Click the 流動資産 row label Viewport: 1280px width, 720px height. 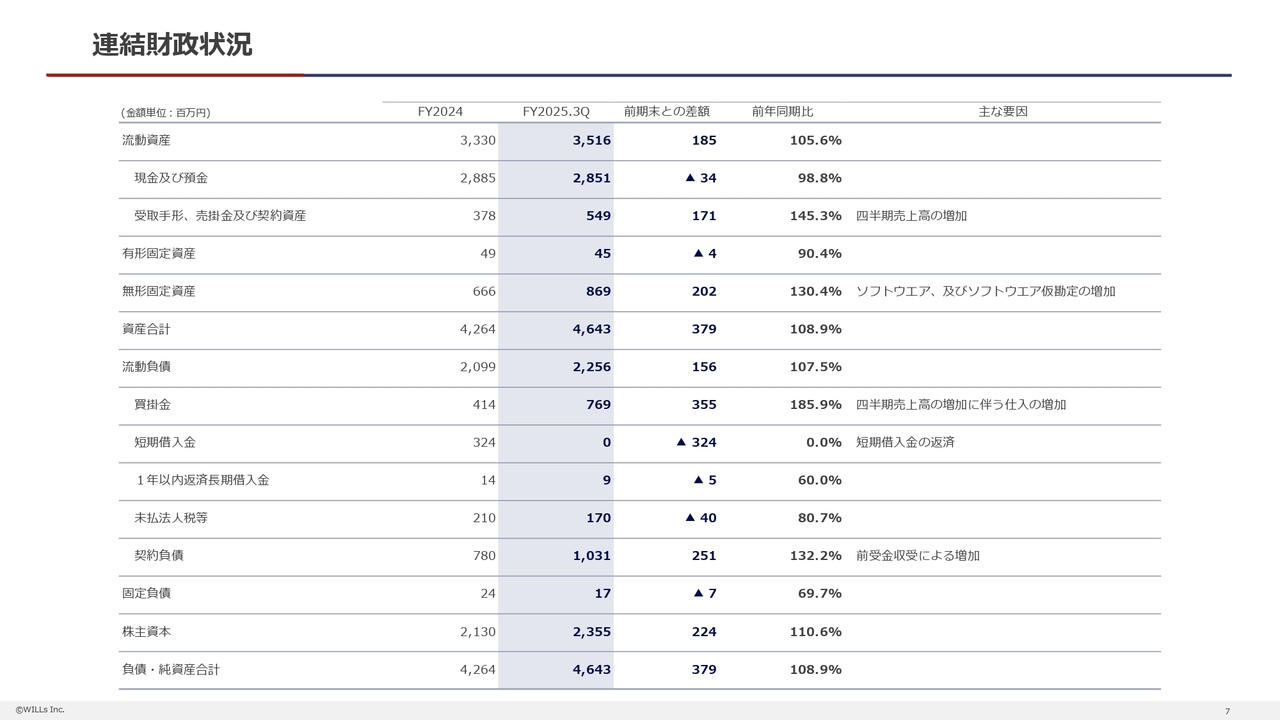point(146,141)
